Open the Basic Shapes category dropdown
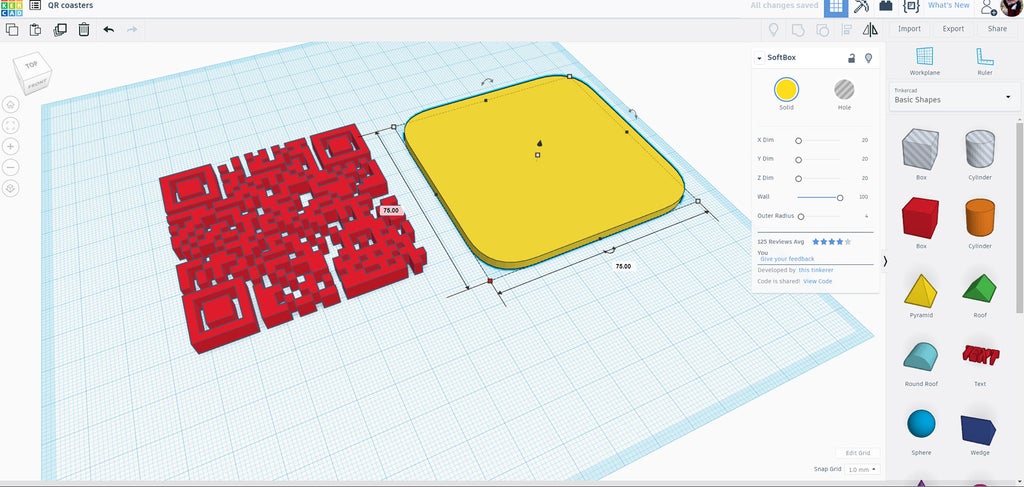This screenshot has width=1024, height=487. [952, 97]
